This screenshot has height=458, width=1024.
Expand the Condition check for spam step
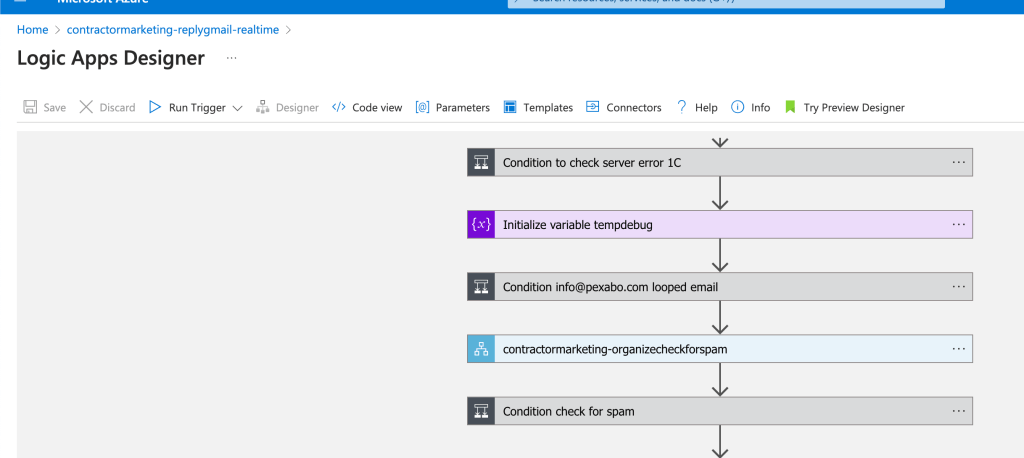720,411
